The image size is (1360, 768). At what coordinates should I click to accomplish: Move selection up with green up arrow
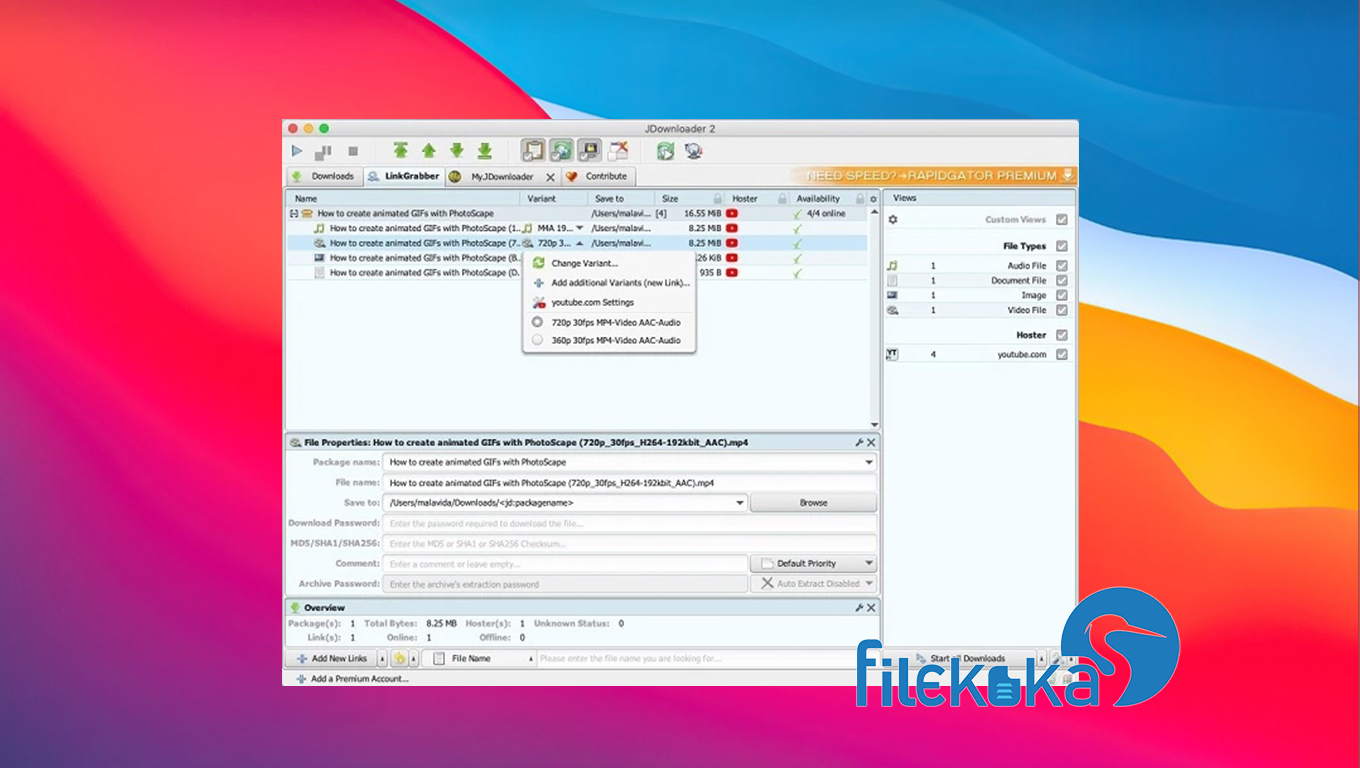[x=428, y=151]
